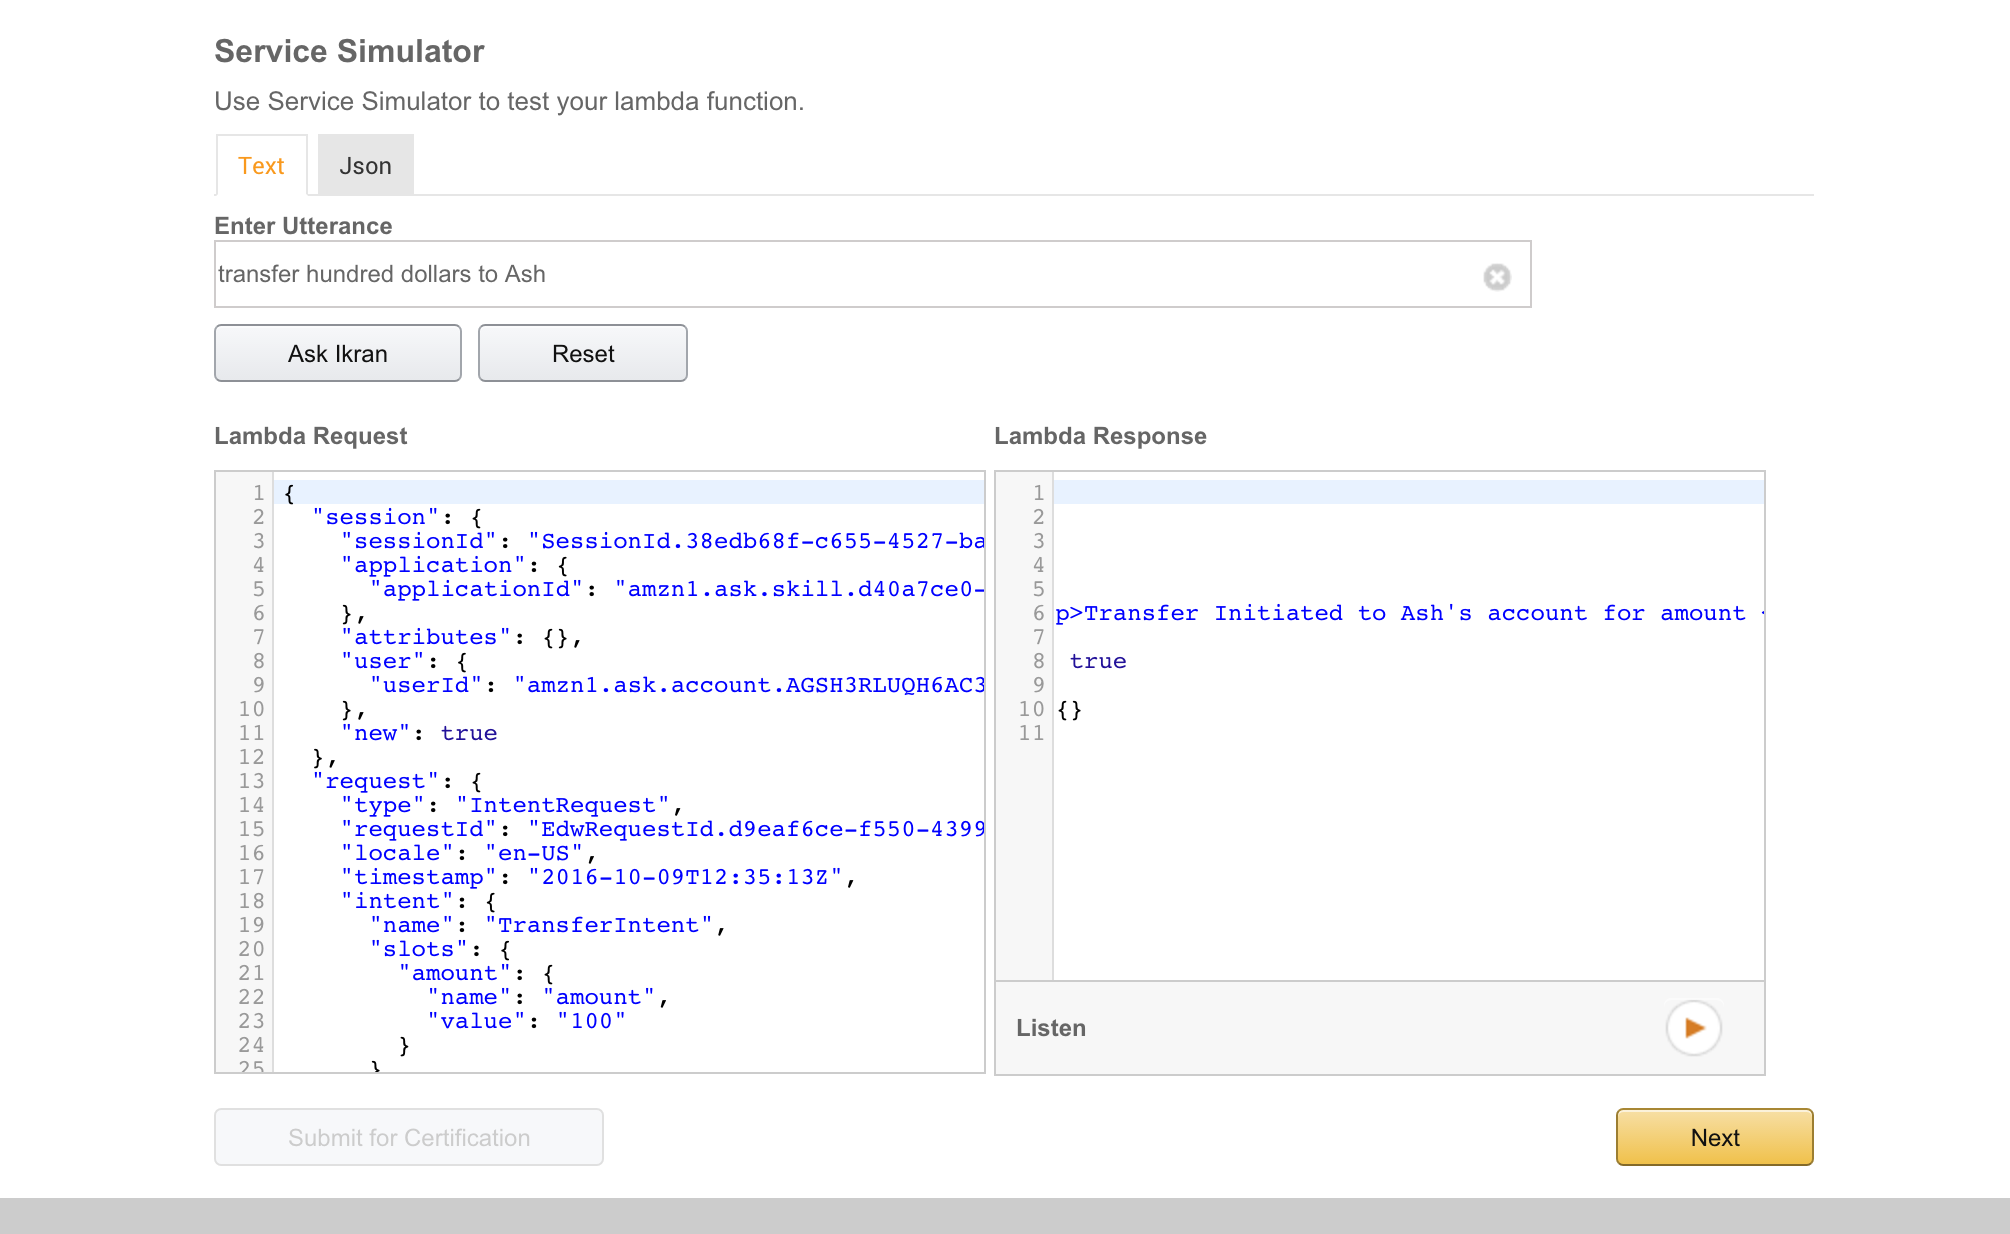Click the Next button
Viewport: 2010px width, 1234px height.
(1714, 1137)
